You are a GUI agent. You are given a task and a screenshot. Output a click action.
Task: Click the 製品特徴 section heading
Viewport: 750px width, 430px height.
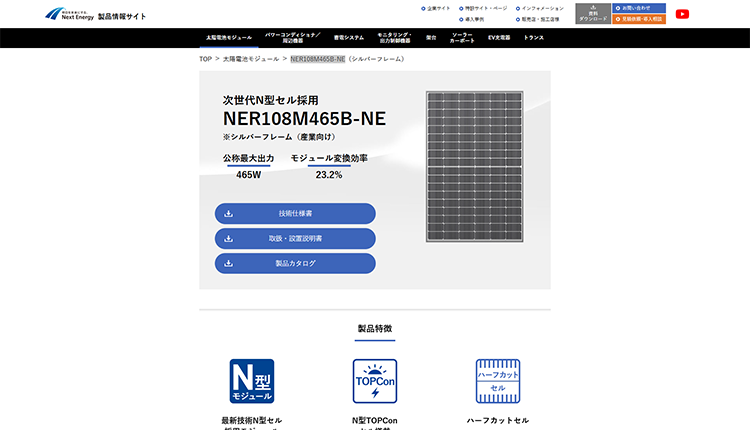(375, 329)
